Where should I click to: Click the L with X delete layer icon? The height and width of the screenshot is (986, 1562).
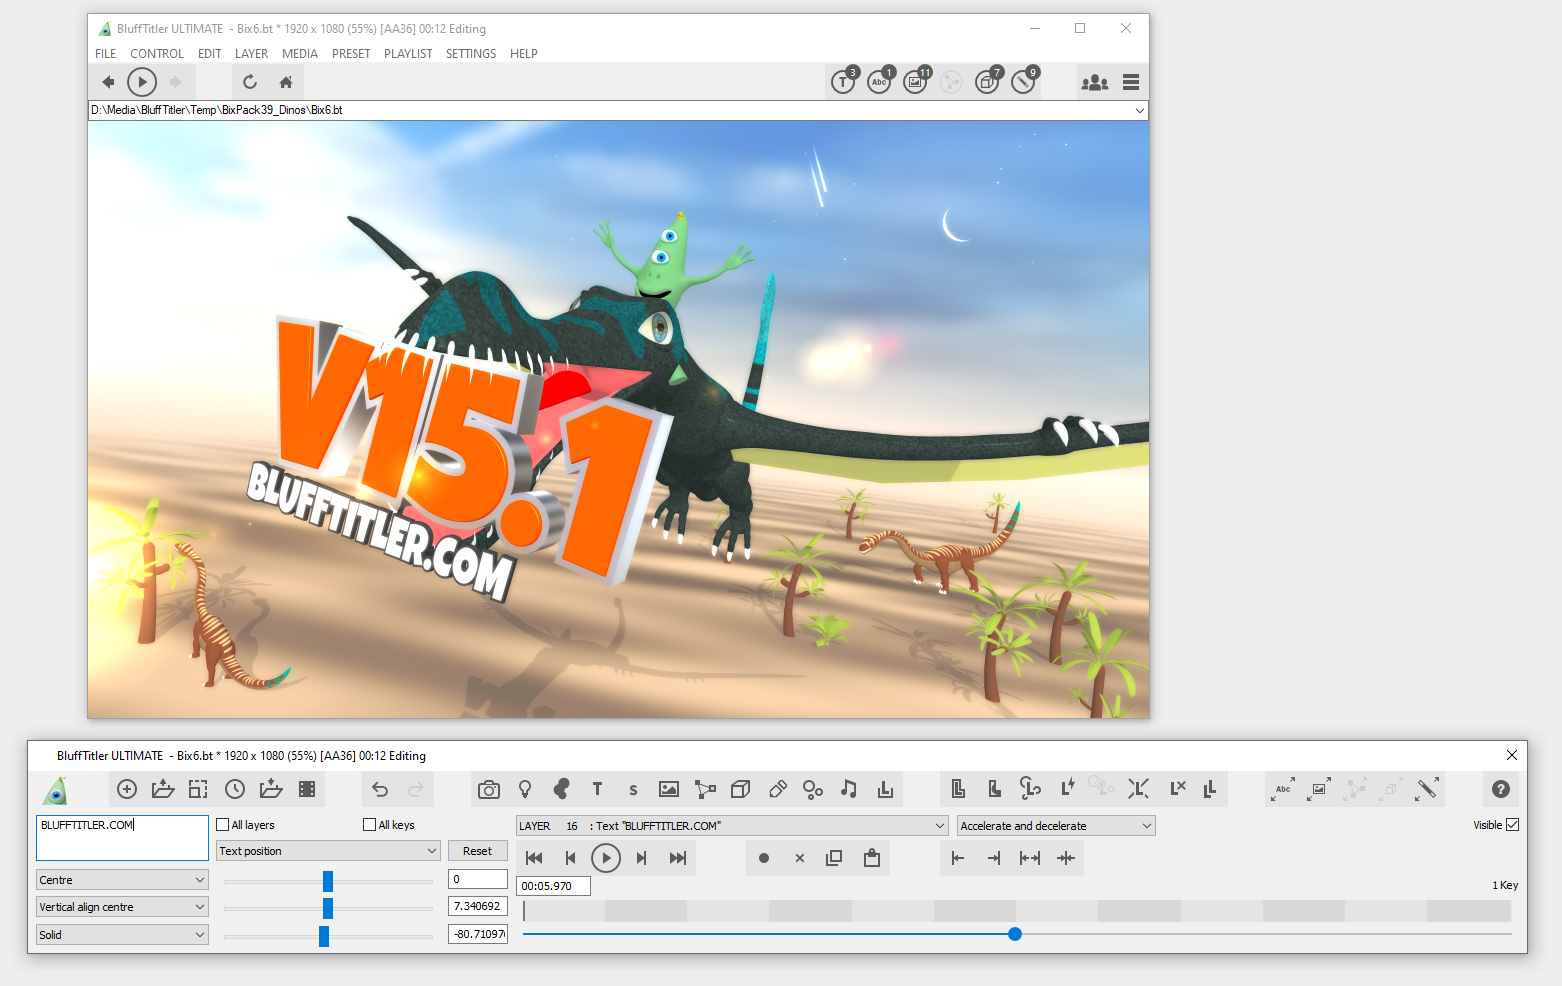tap(1177, 789)
